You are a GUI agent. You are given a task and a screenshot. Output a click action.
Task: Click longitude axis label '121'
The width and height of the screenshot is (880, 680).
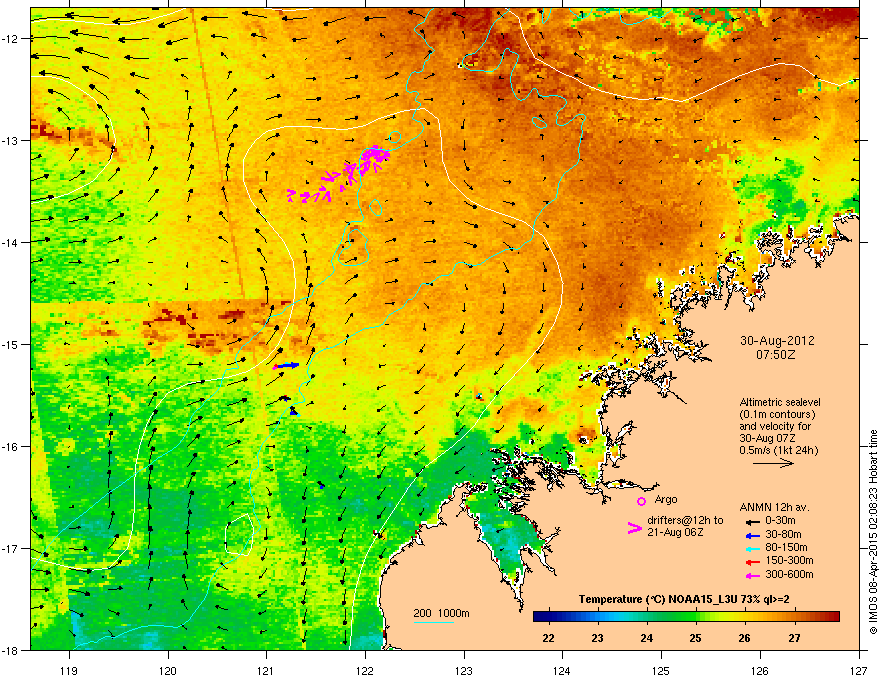coord(266,671)
